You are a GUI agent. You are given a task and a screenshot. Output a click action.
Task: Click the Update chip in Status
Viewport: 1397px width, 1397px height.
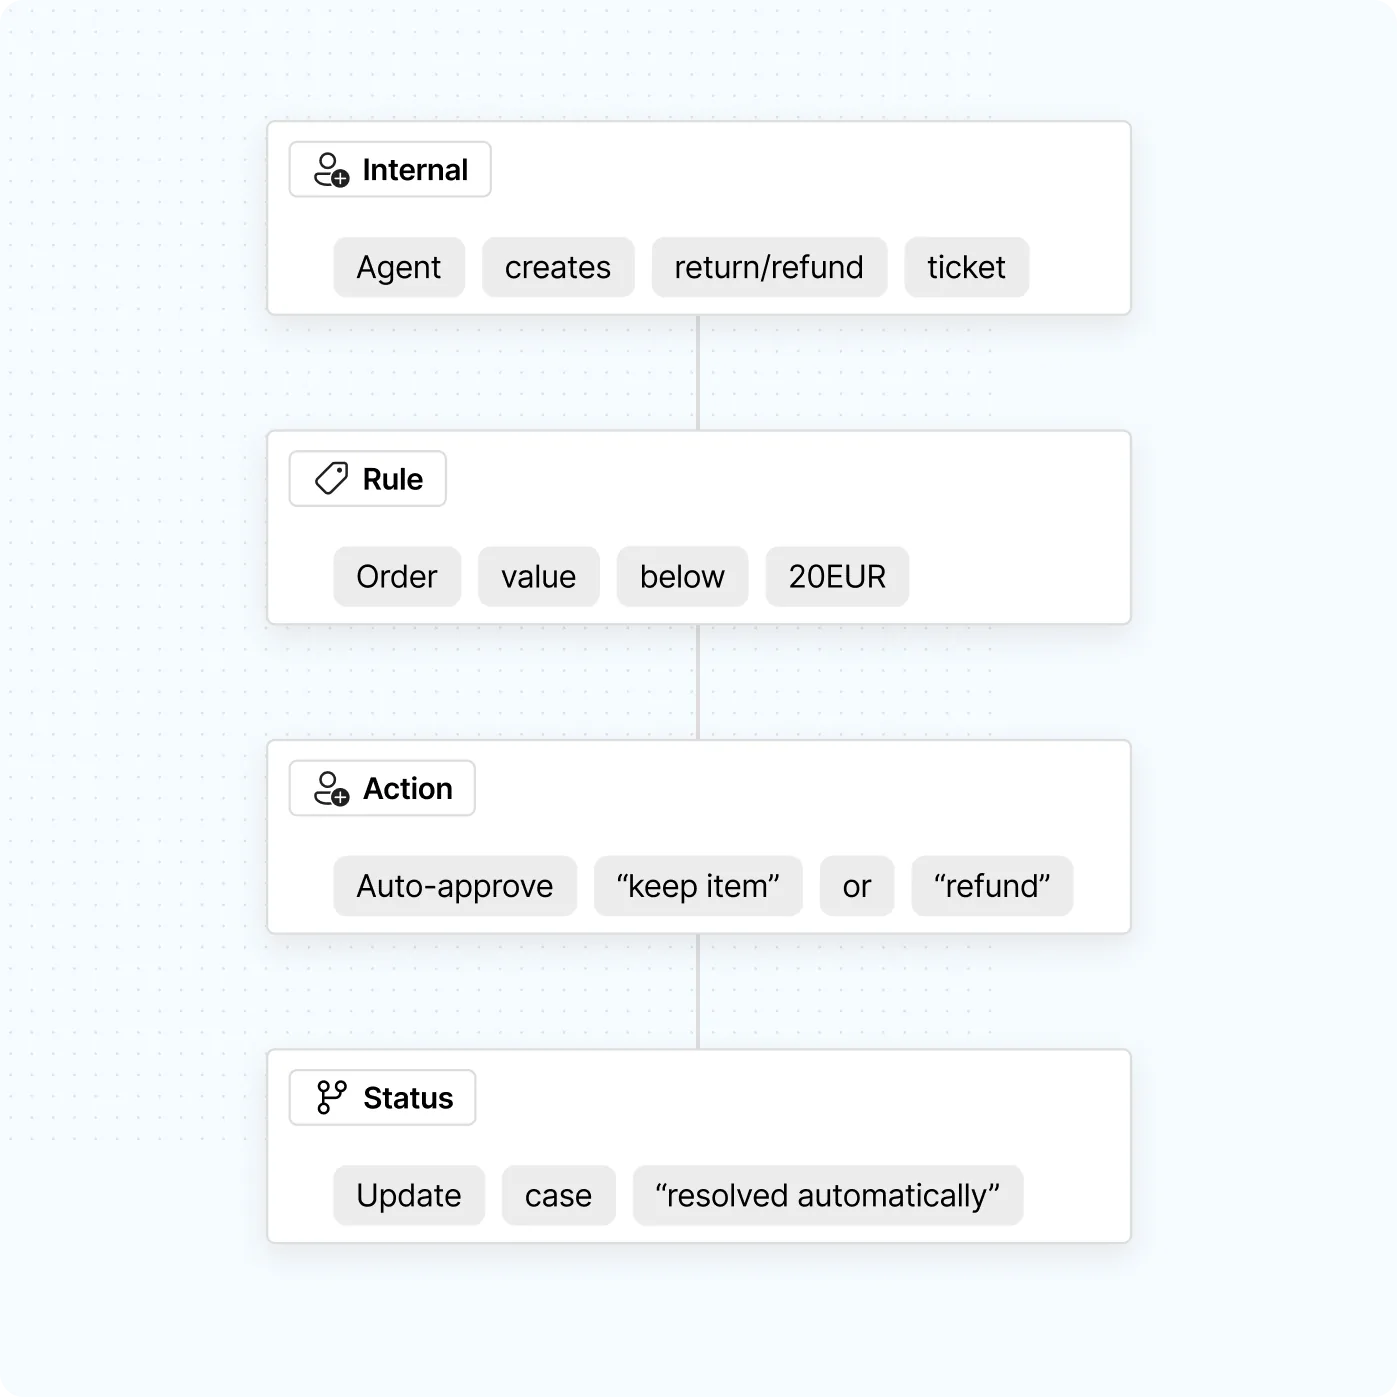click(409, 1195)
